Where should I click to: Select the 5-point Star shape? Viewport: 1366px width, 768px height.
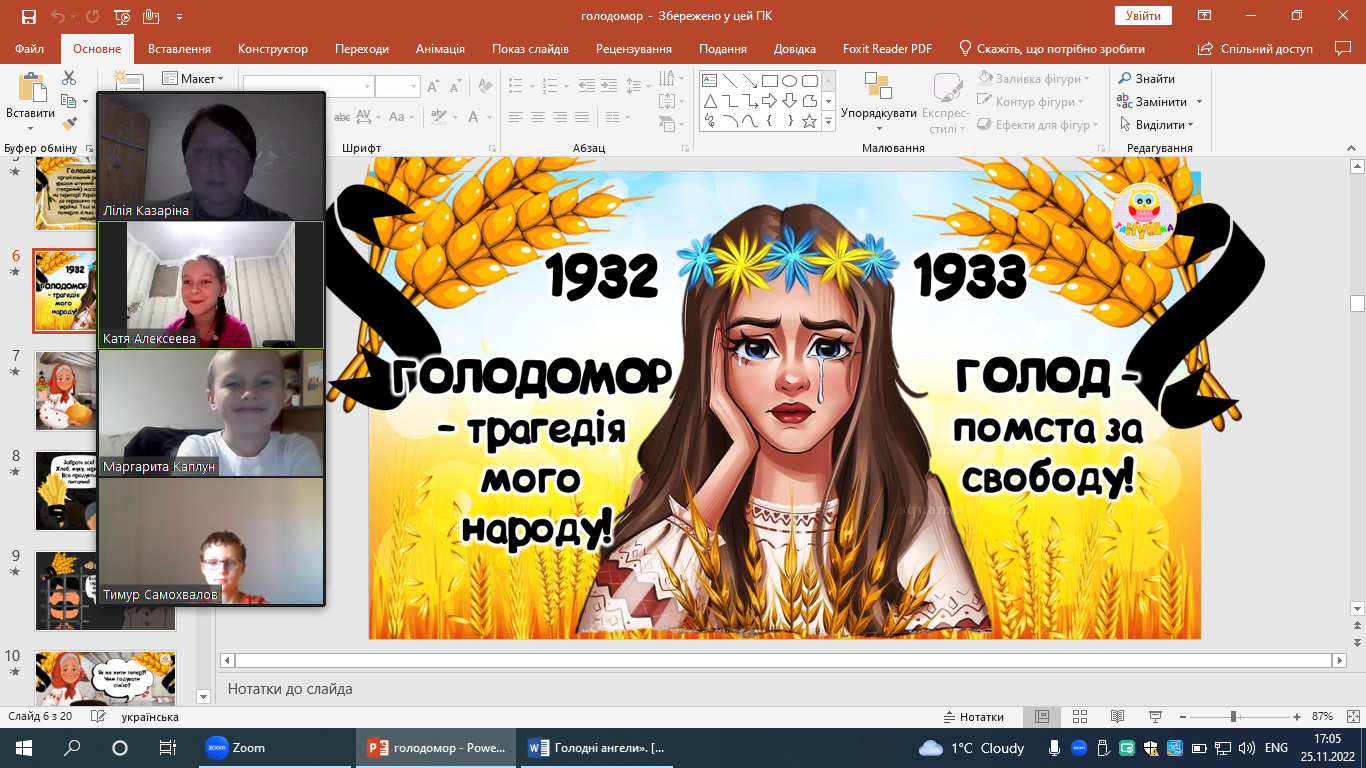pos(810,121)
